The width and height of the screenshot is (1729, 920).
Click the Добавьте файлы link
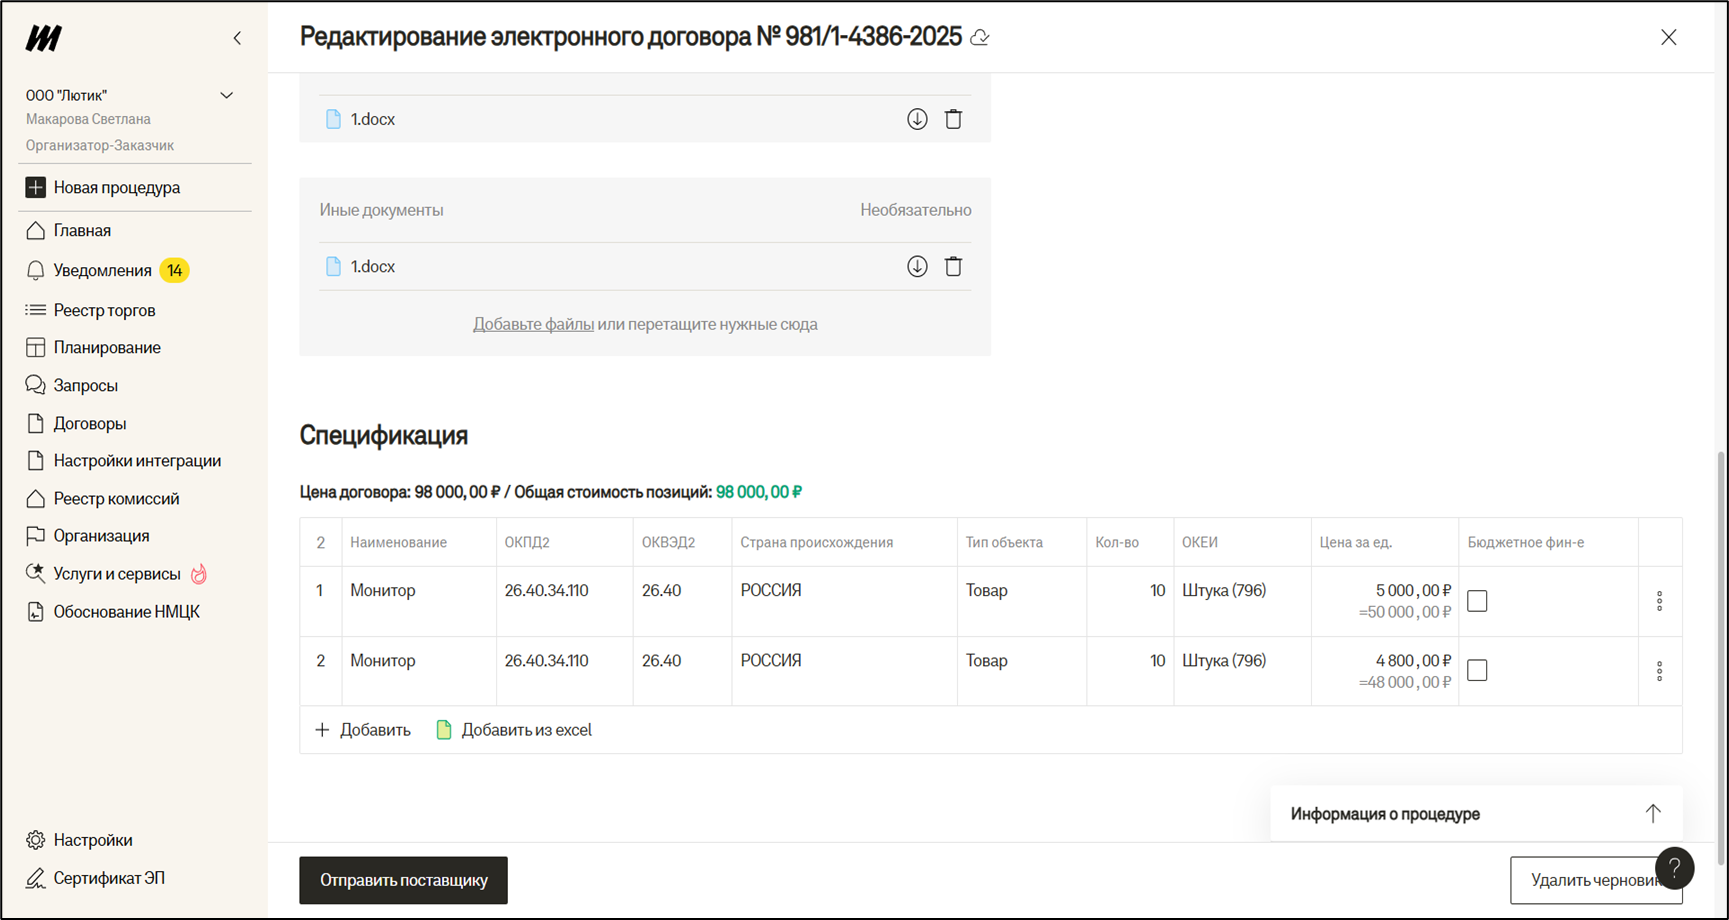coord(533,324)
